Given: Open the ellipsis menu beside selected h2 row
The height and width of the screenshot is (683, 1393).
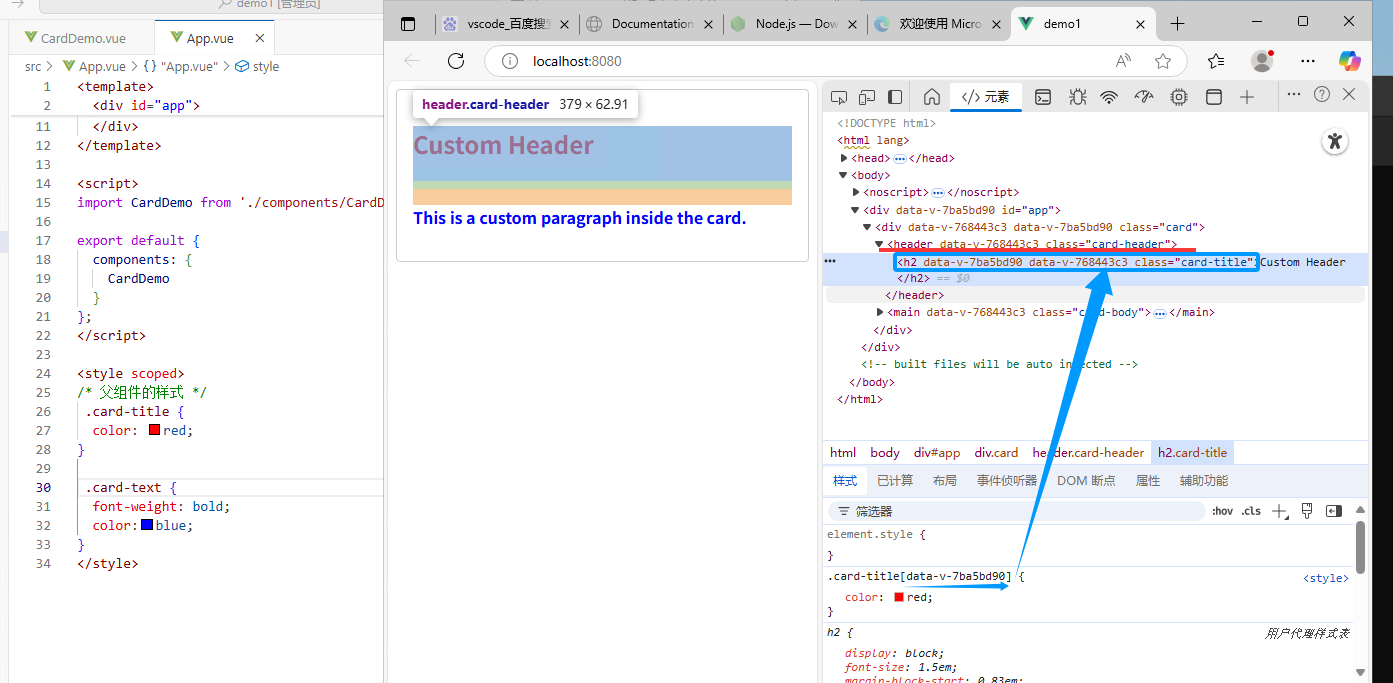Looking at the screenshot, I should (x=830, y=261).
